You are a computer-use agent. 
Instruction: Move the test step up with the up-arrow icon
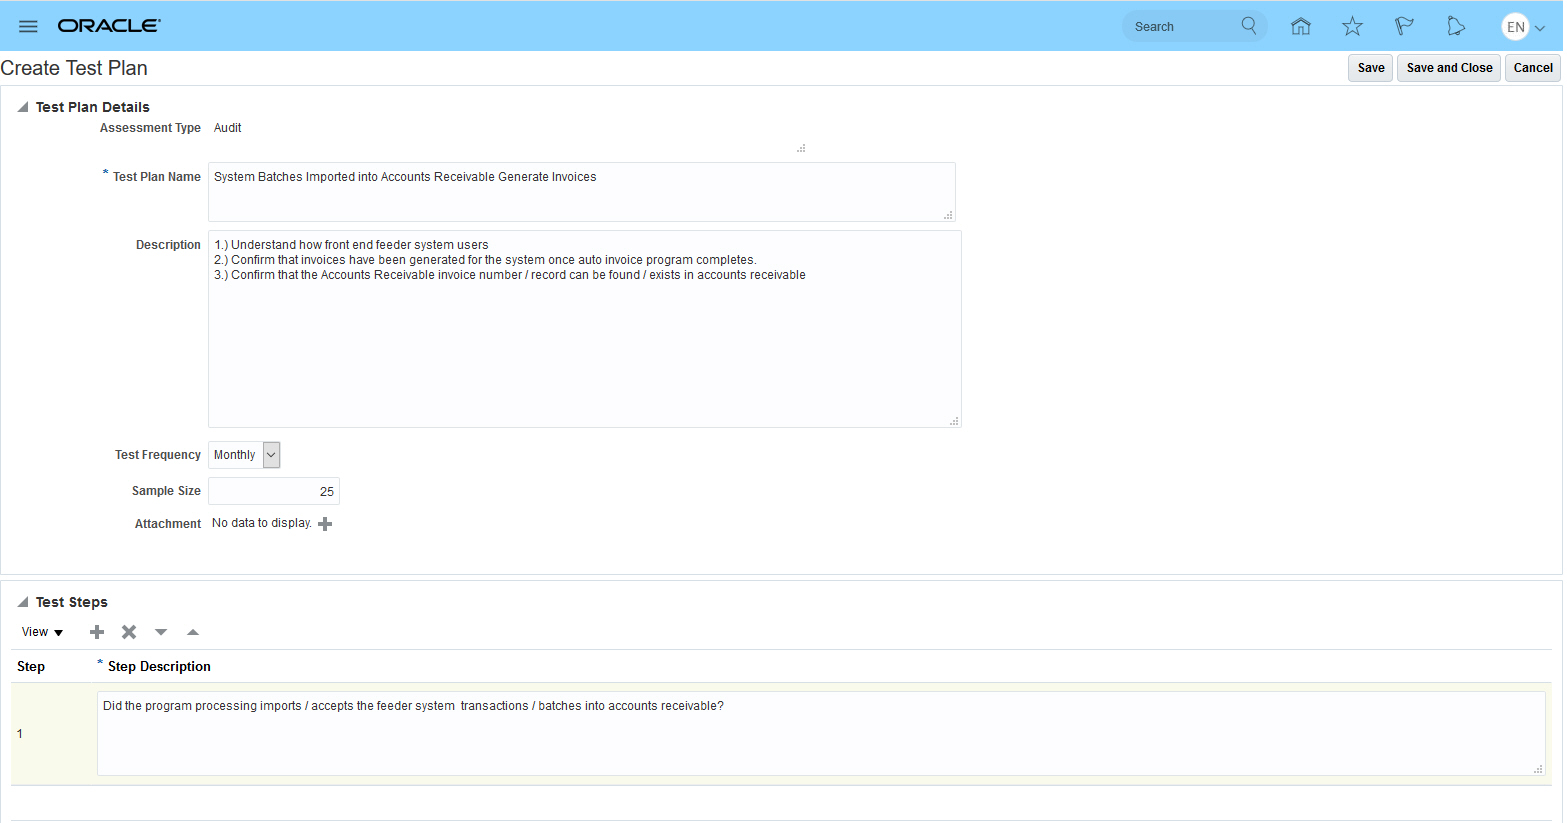(x=193, y=631)
